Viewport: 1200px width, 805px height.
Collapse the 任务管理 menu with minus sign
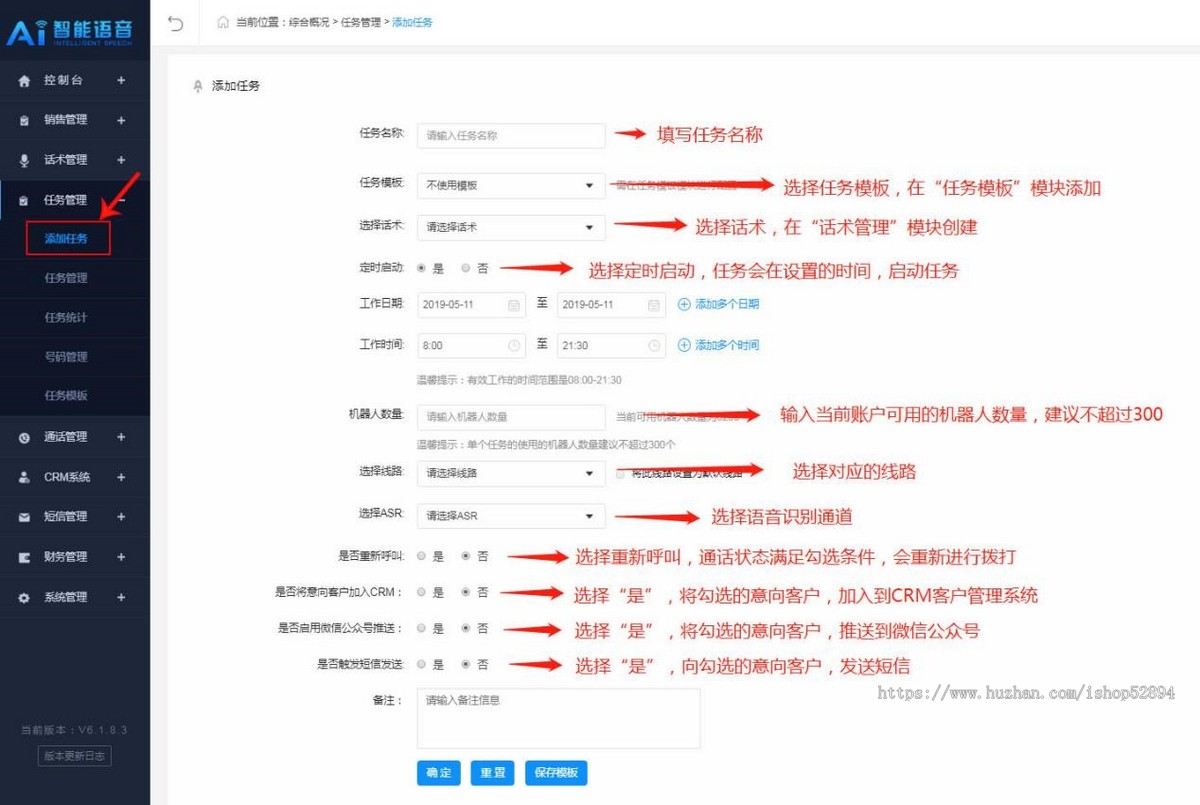point(121,200)
